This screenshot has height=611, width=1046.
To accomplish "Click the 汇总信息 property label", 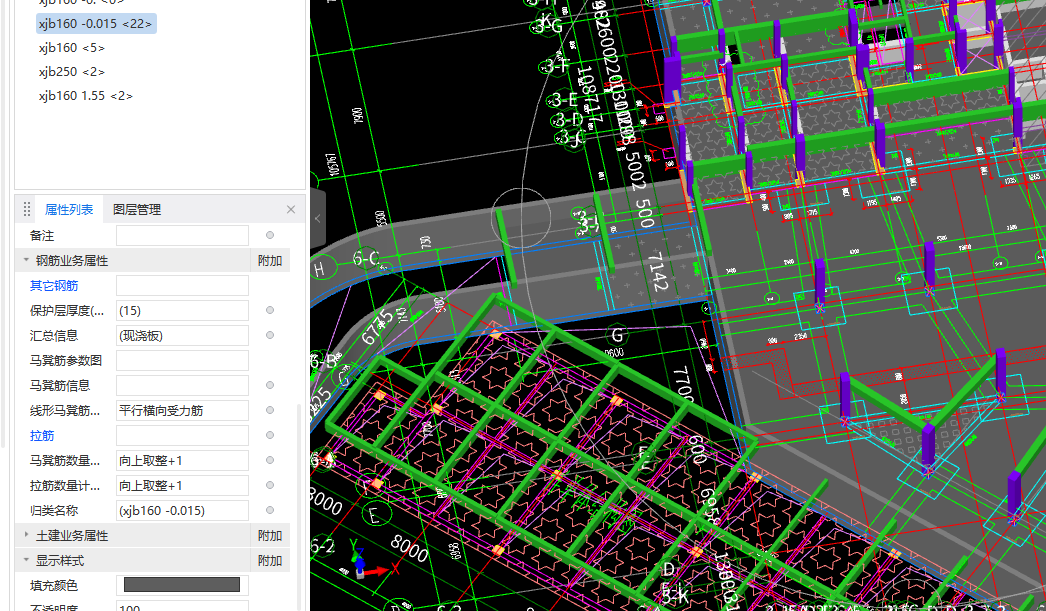I will click(54, 336).
